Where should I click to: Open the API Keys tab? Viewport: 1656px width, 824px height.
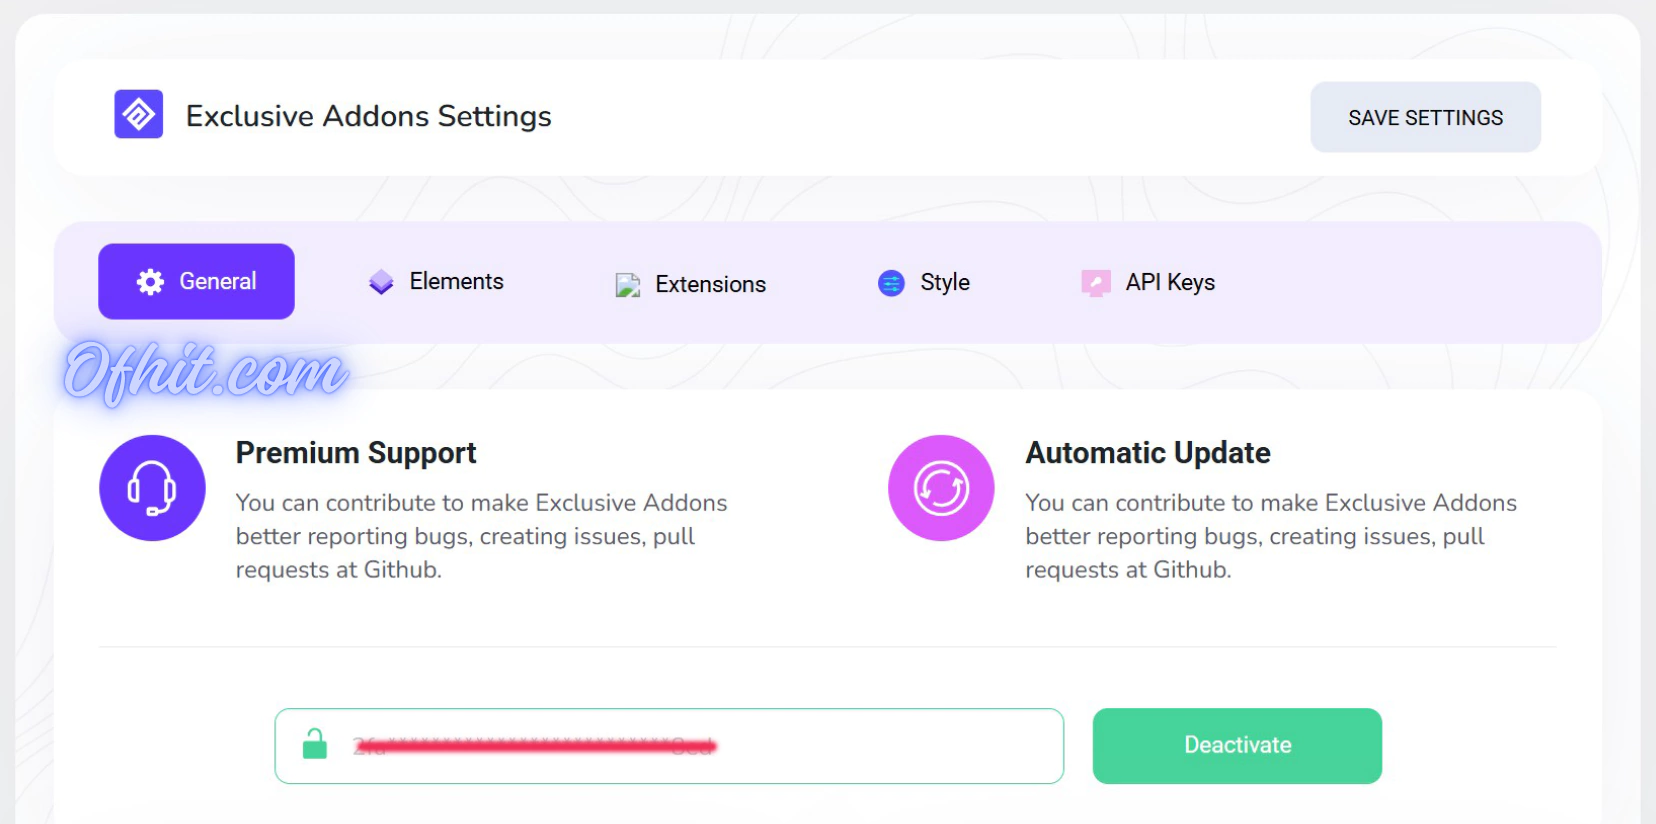click(x=1169, y=283)
